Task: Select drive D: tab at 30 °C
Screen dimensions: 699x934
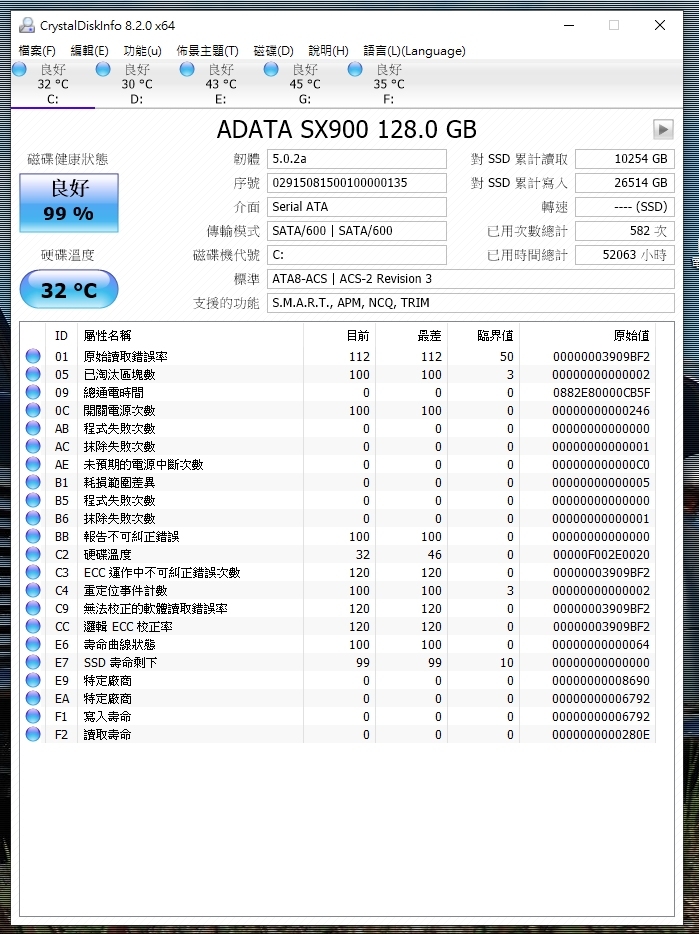Action: [x=136, y=84]
